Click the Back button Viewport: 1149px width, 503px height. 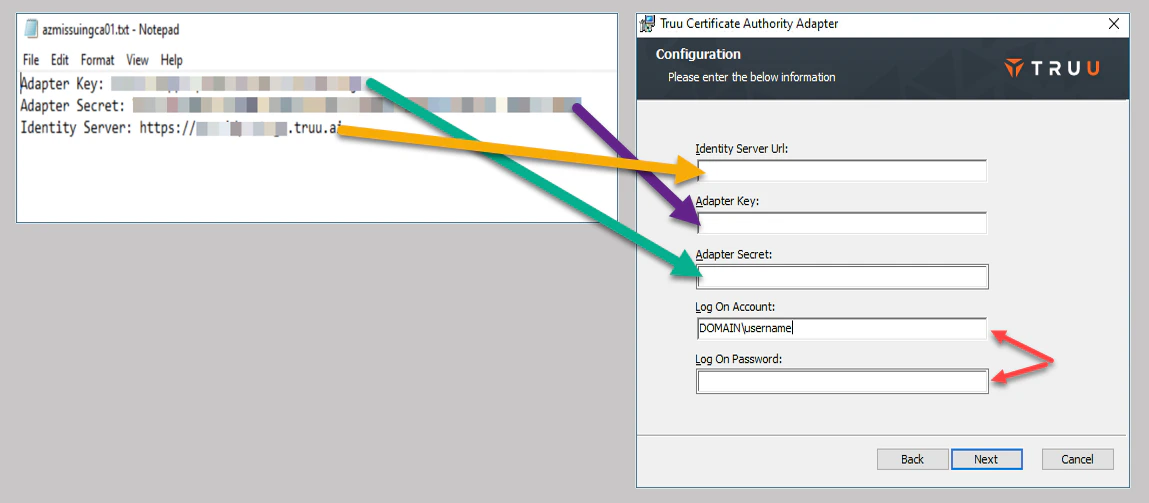click(x=912, y=459)
